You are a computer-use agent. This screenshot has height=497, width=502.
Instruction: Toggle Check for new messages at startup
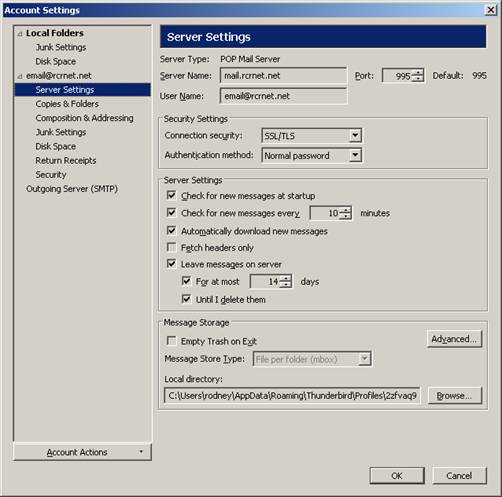click(171, 195)
